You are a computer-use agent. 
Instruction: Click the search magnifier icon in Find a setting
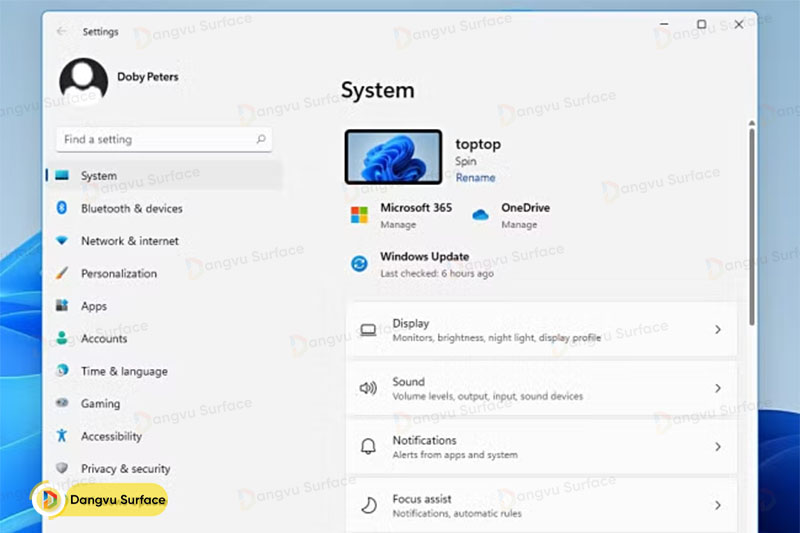(x=261, y=139)
